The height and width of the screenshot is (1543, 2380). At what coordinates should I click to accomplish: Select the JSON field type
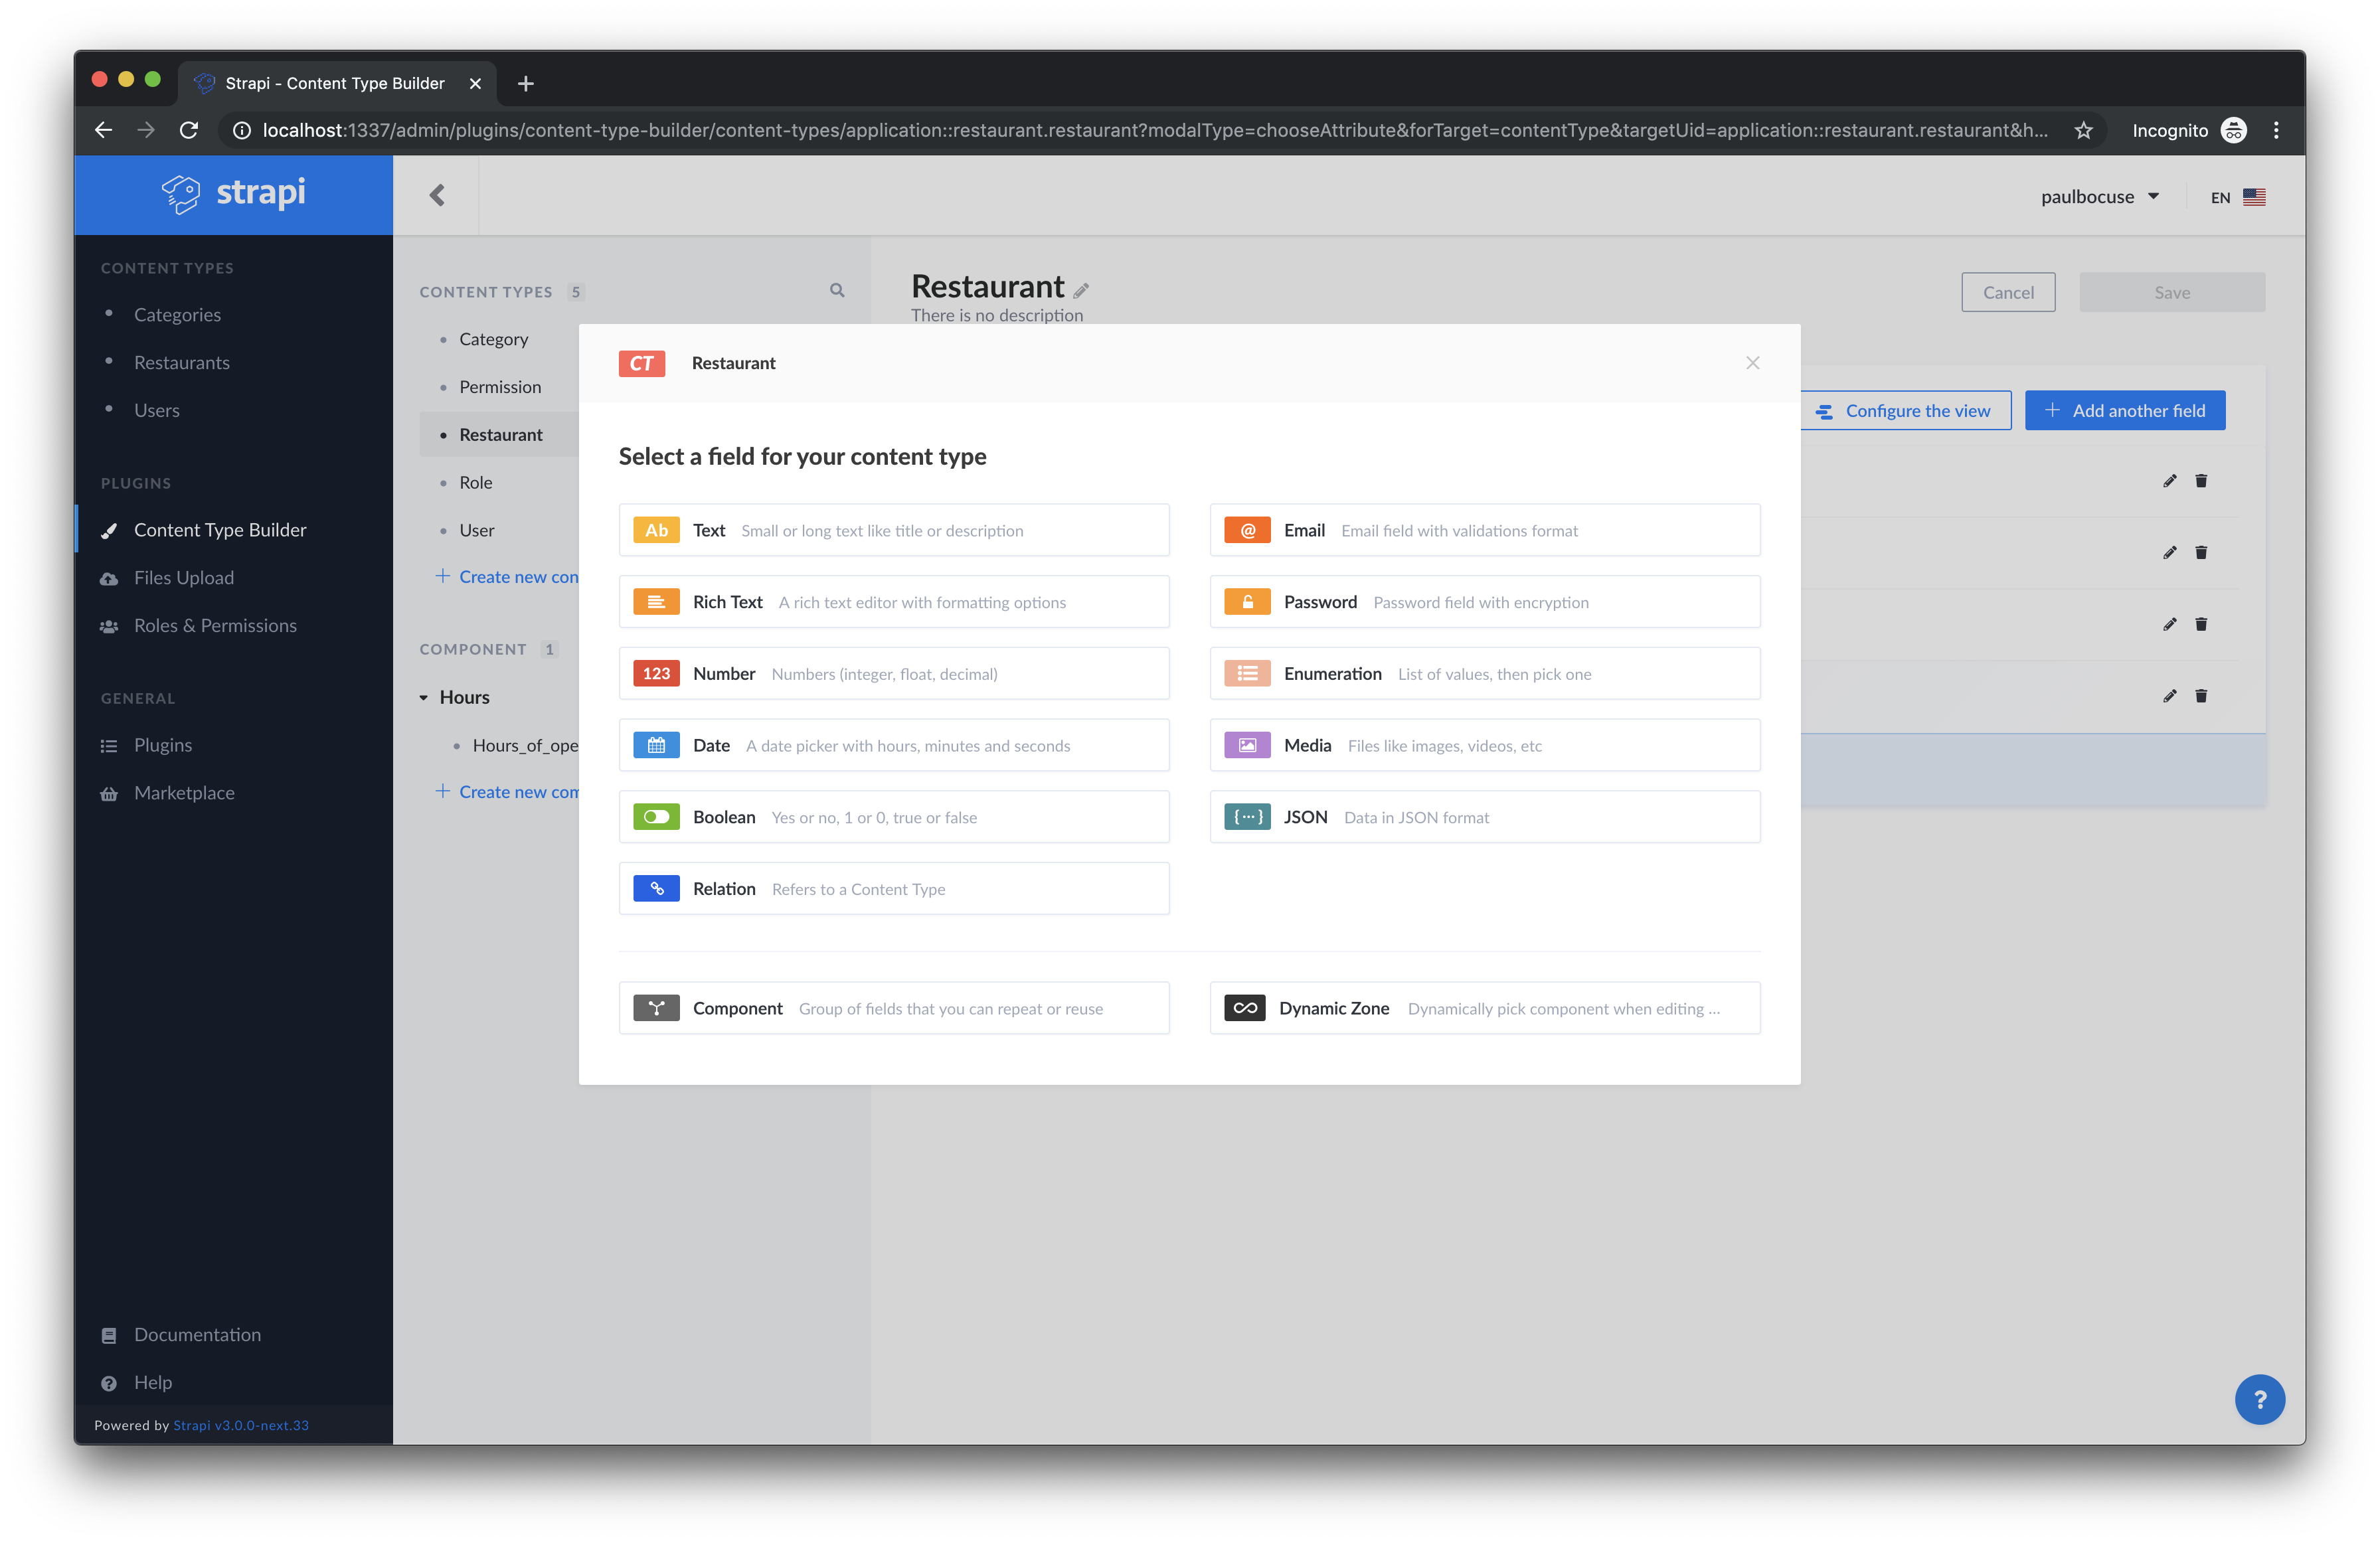click(x=1484, y=816)
